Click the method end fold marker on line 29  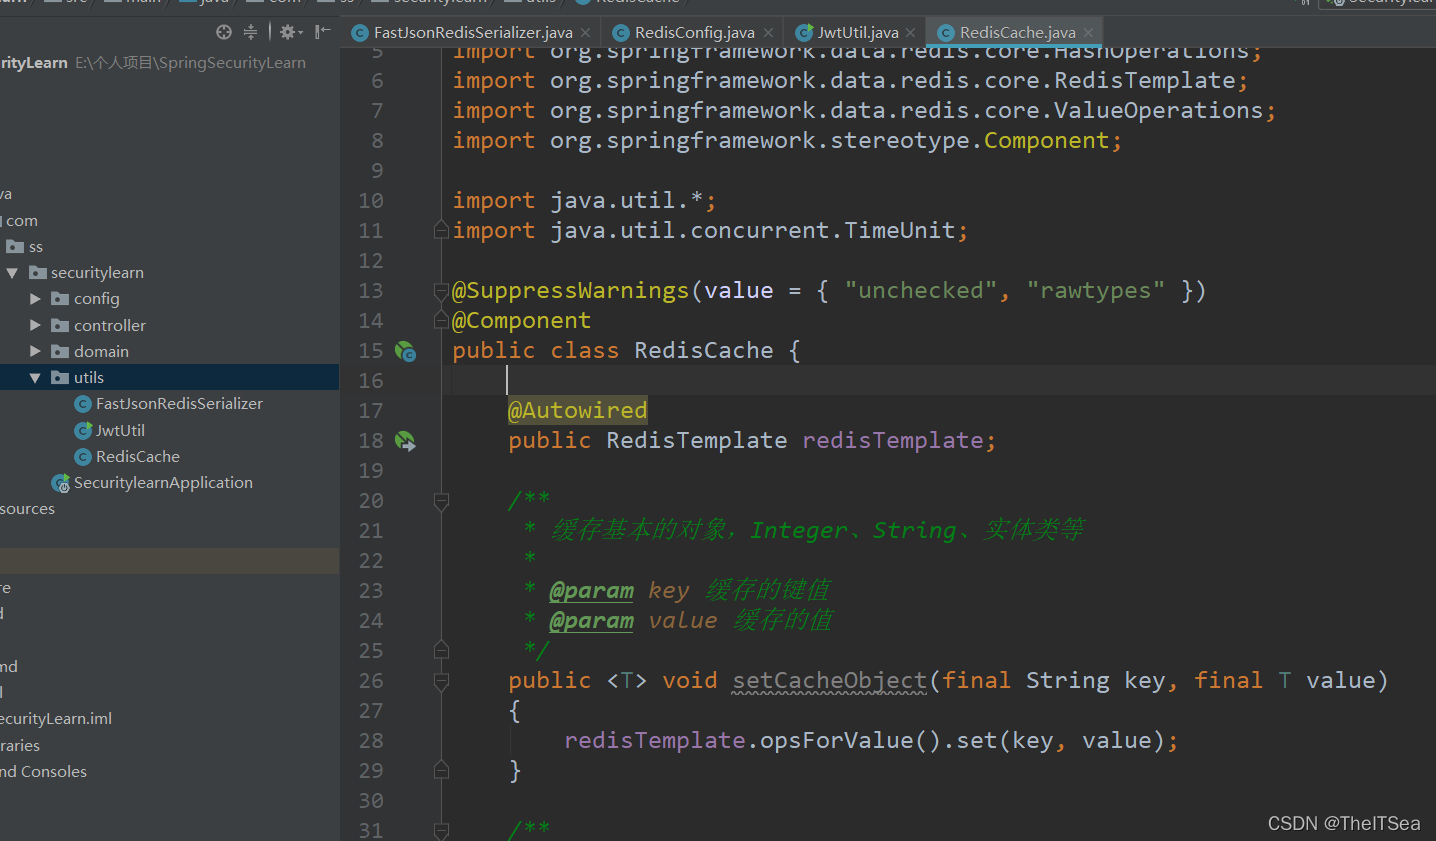[441, 770]
